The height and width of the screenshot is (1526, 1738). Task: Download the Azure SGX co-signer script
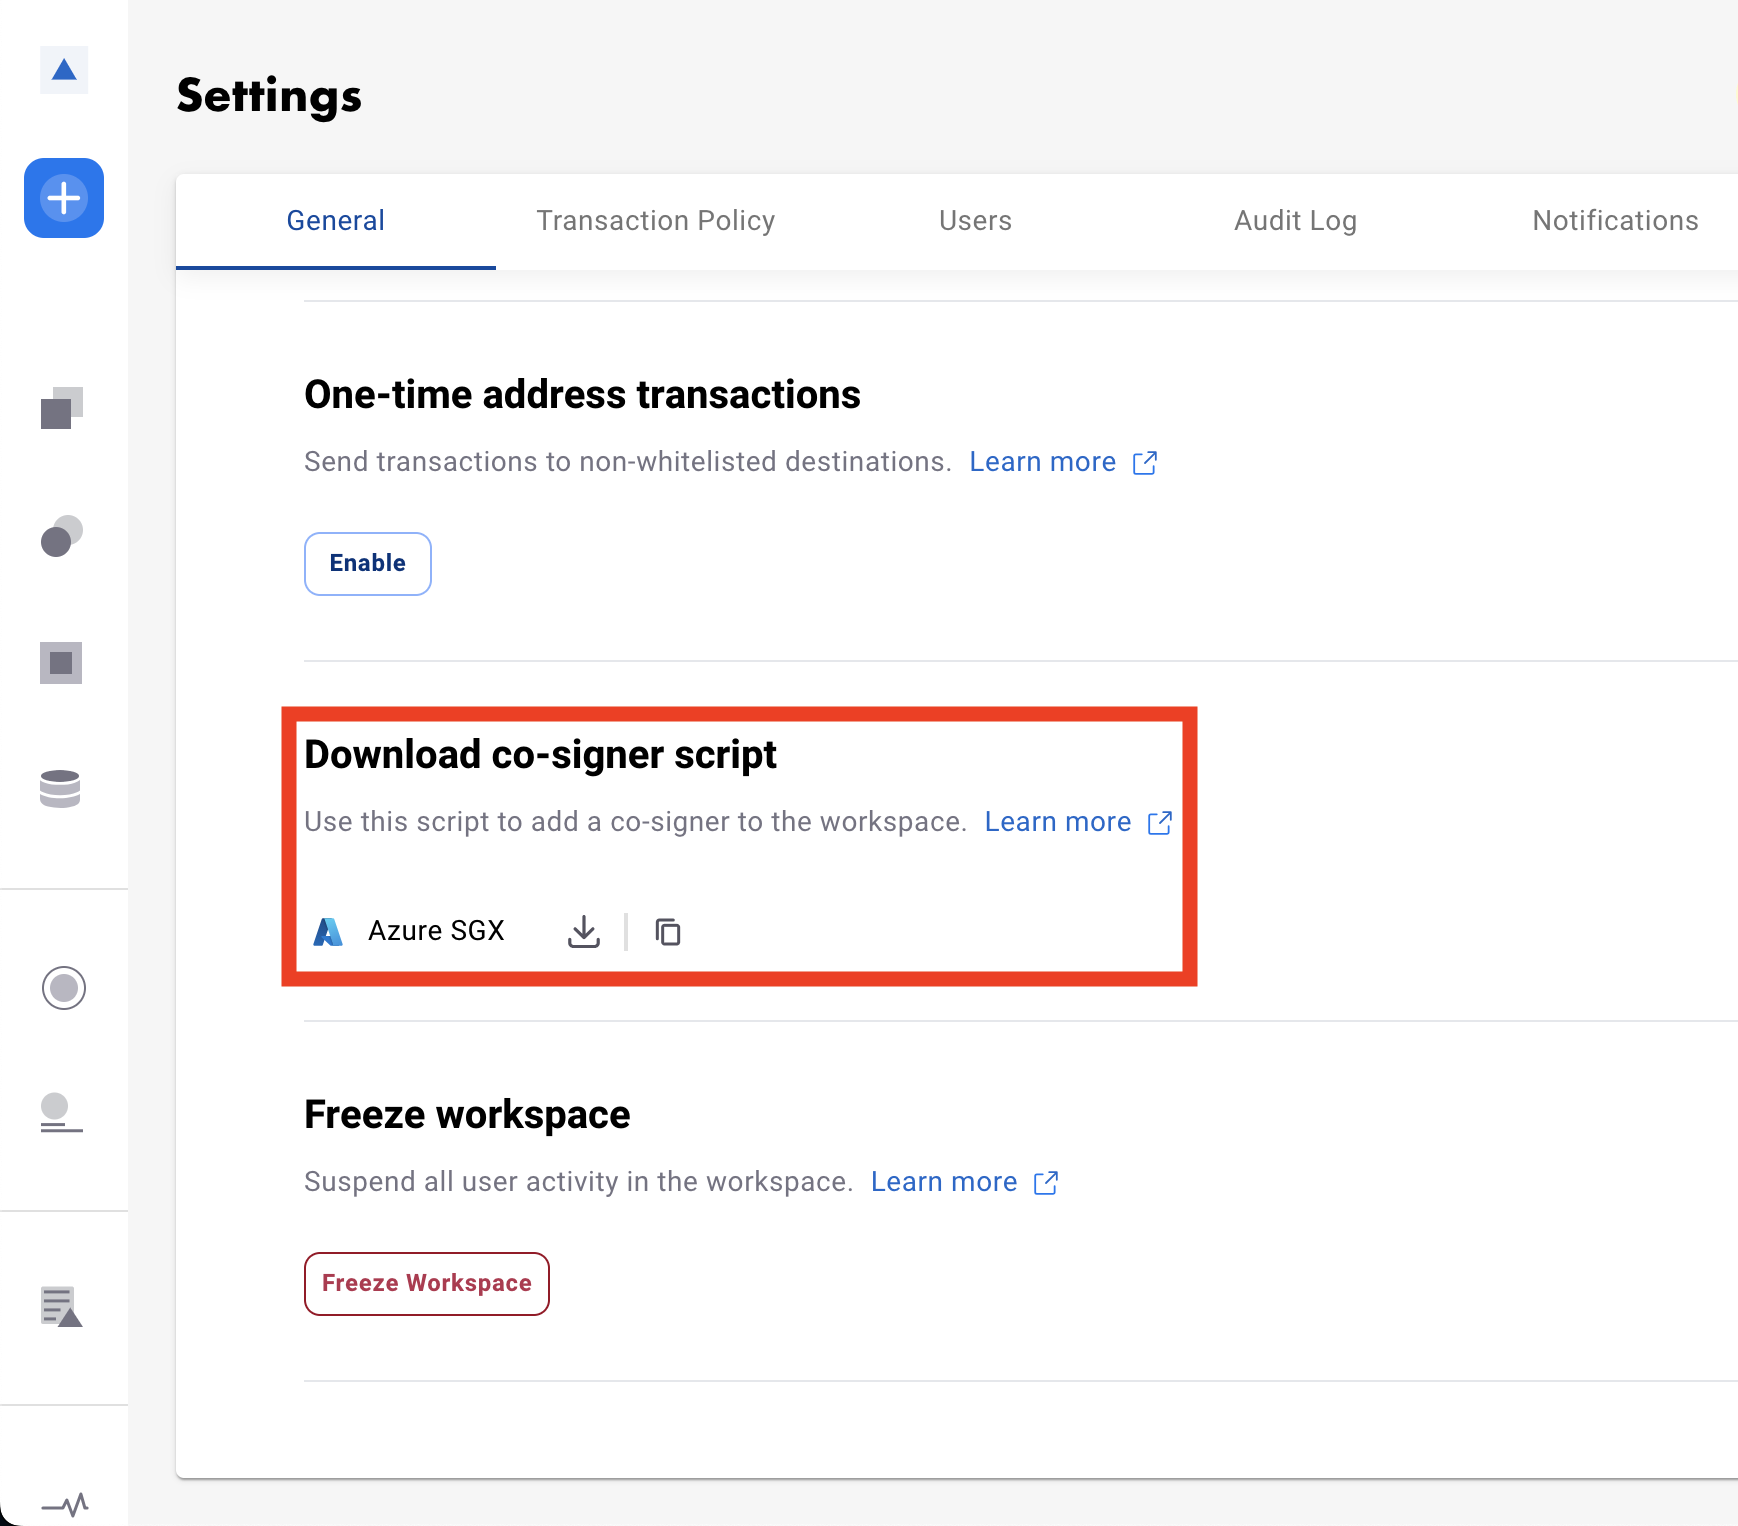coord(584,932)
